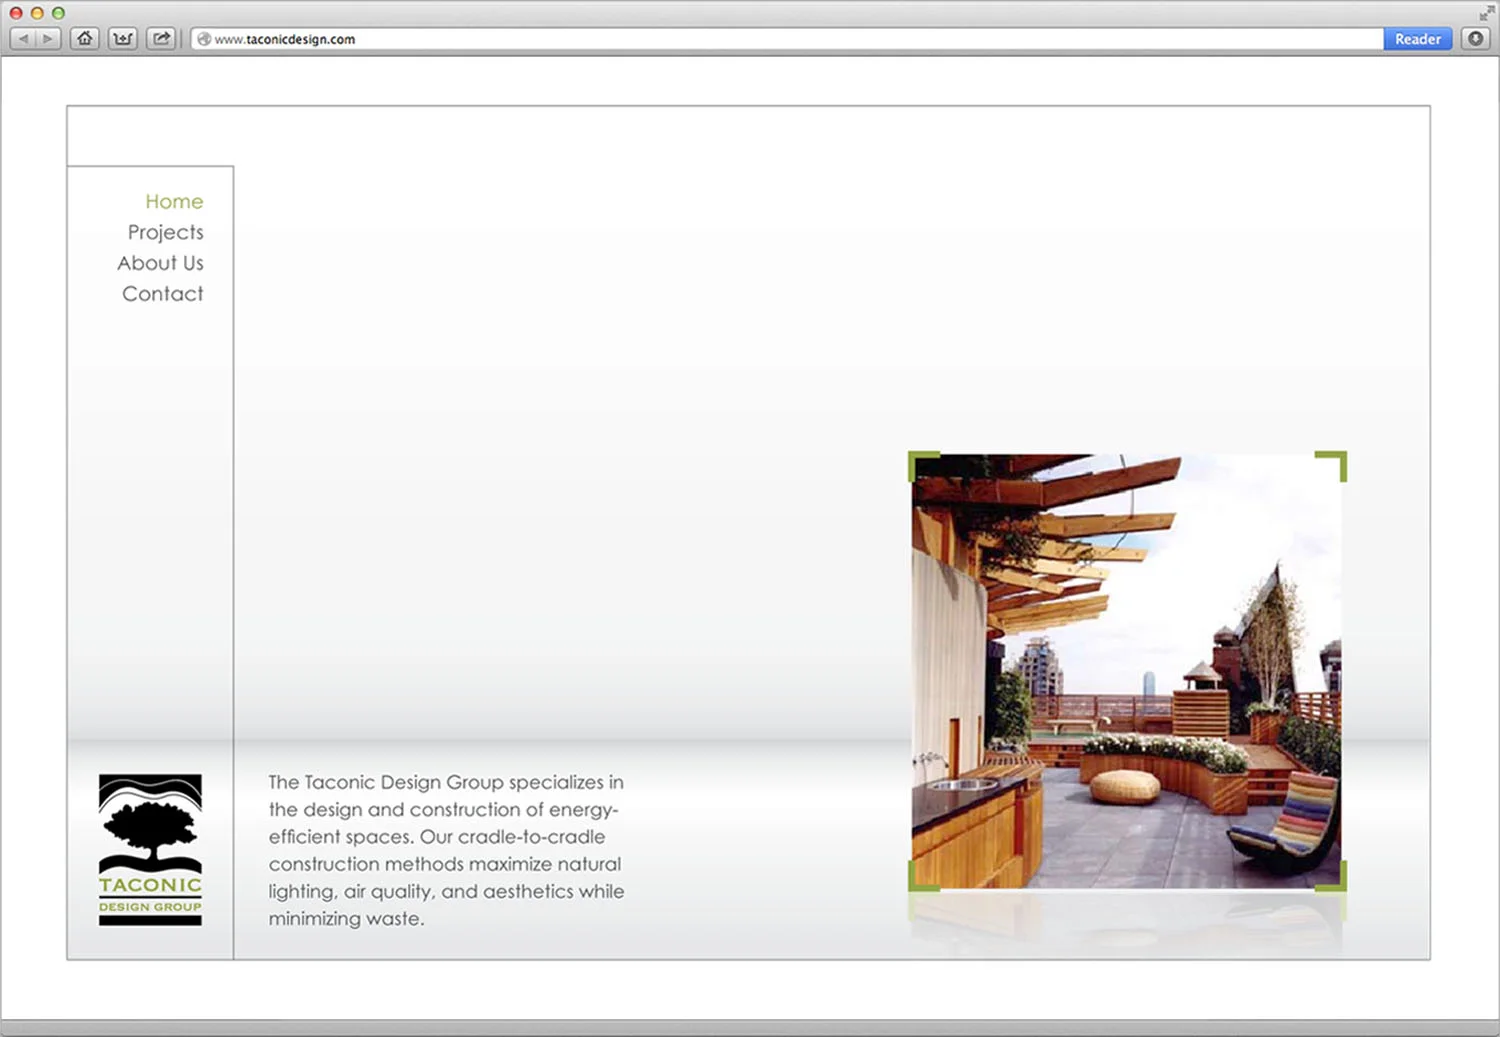This screenshot has height=1037, width=1500.
Task: Select Projects in the sidebar navigation
Action: pyautogui.click(x=165, y=232)
